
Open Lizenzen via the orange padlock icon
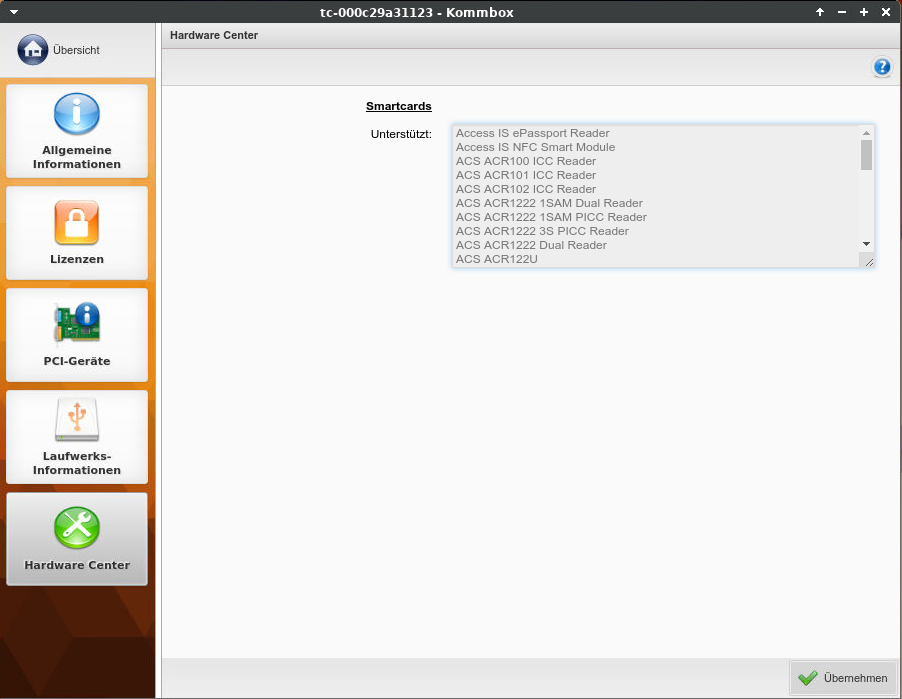(x=77, y=222)
